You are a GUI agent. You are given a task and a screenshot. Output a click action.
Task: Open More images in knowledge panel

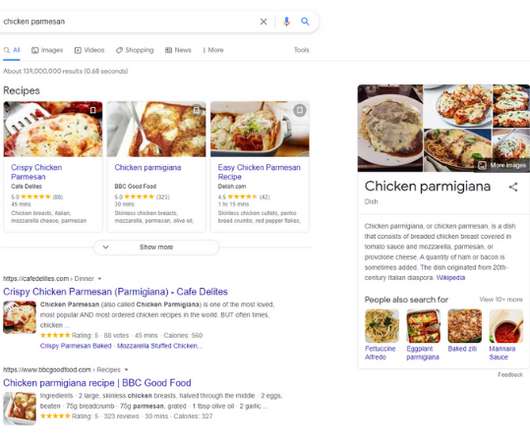point(502,165)
